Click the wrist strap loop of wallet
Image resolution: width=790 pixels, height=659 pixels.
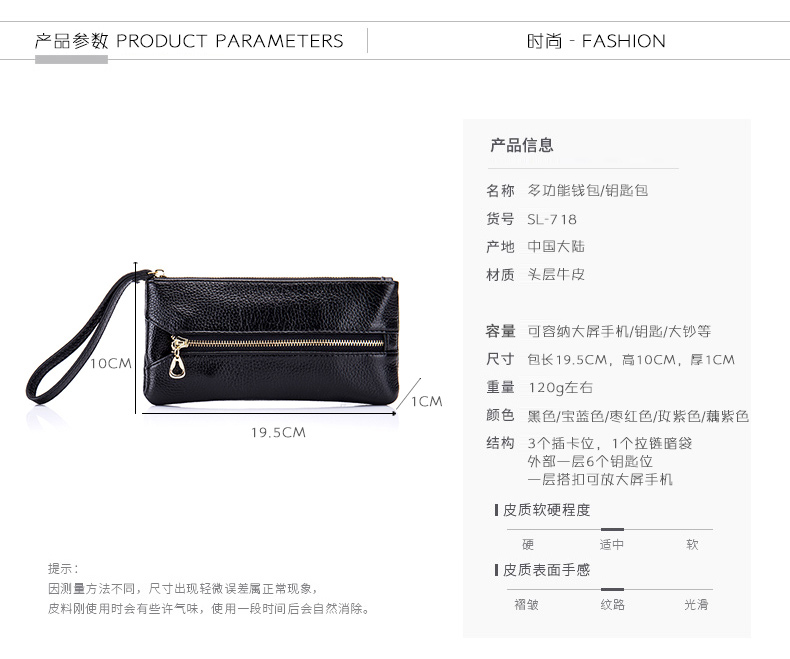point(83,337)
